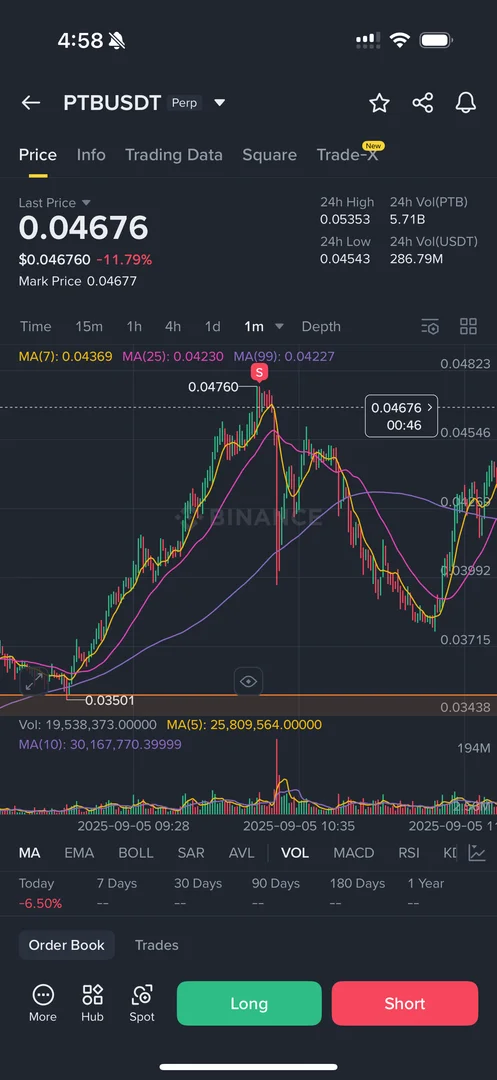This screenshot has width=497, height=1080.
Task: Tap the 1 Year performance label
Action: pyautogui.click(x=426, y=883)
